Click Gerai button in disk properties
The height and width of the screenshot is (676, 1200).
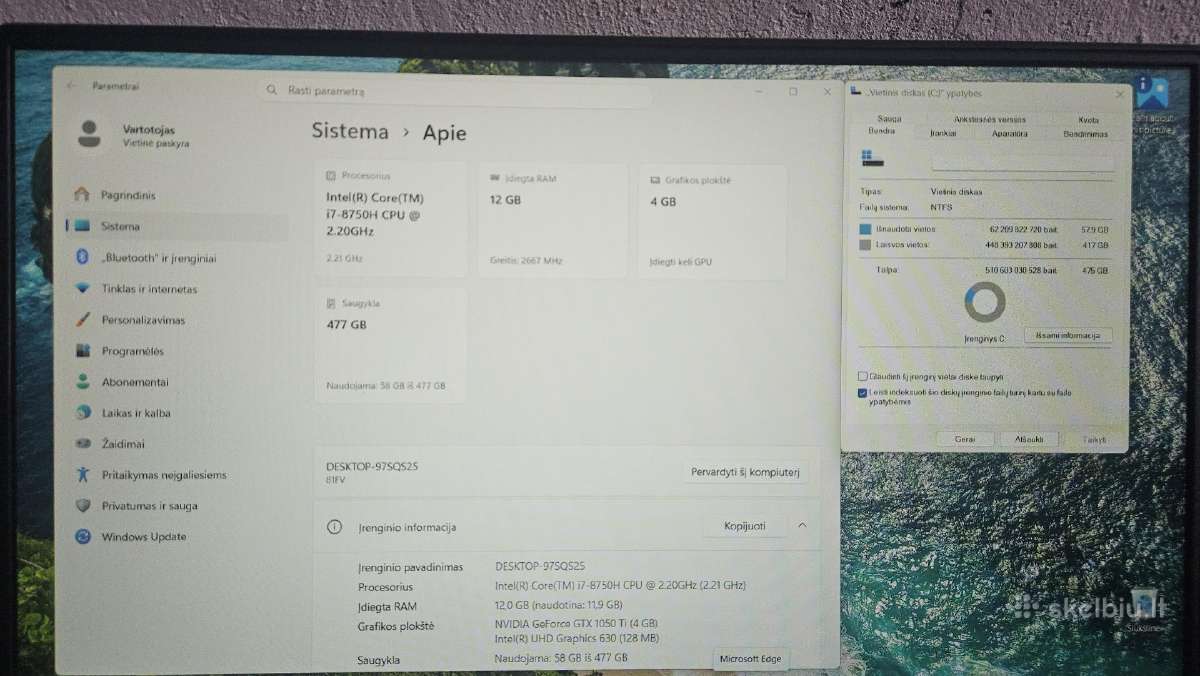tap(965, 439)
